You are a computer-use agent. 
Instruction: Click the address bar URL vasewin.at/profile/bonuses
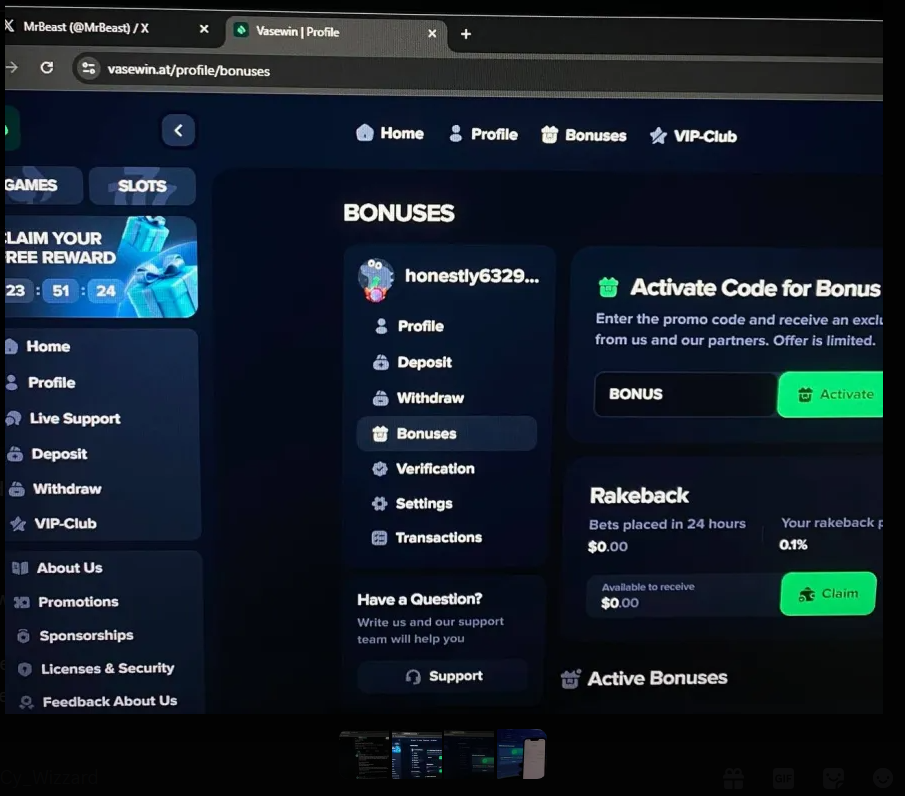189,70
